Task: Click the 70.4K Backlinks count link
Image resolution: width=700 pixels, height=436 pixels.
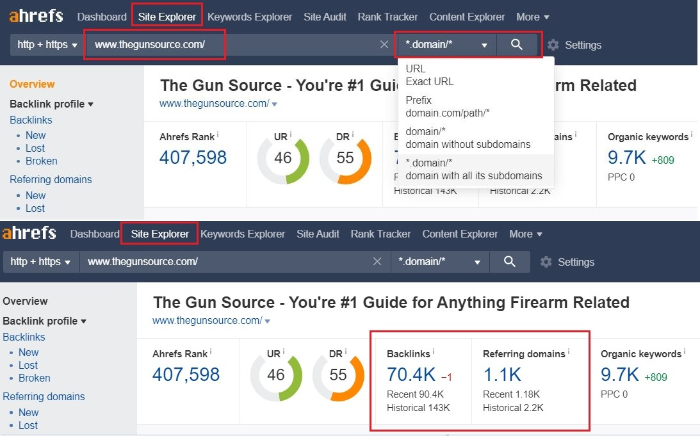Action: [412, 375]
